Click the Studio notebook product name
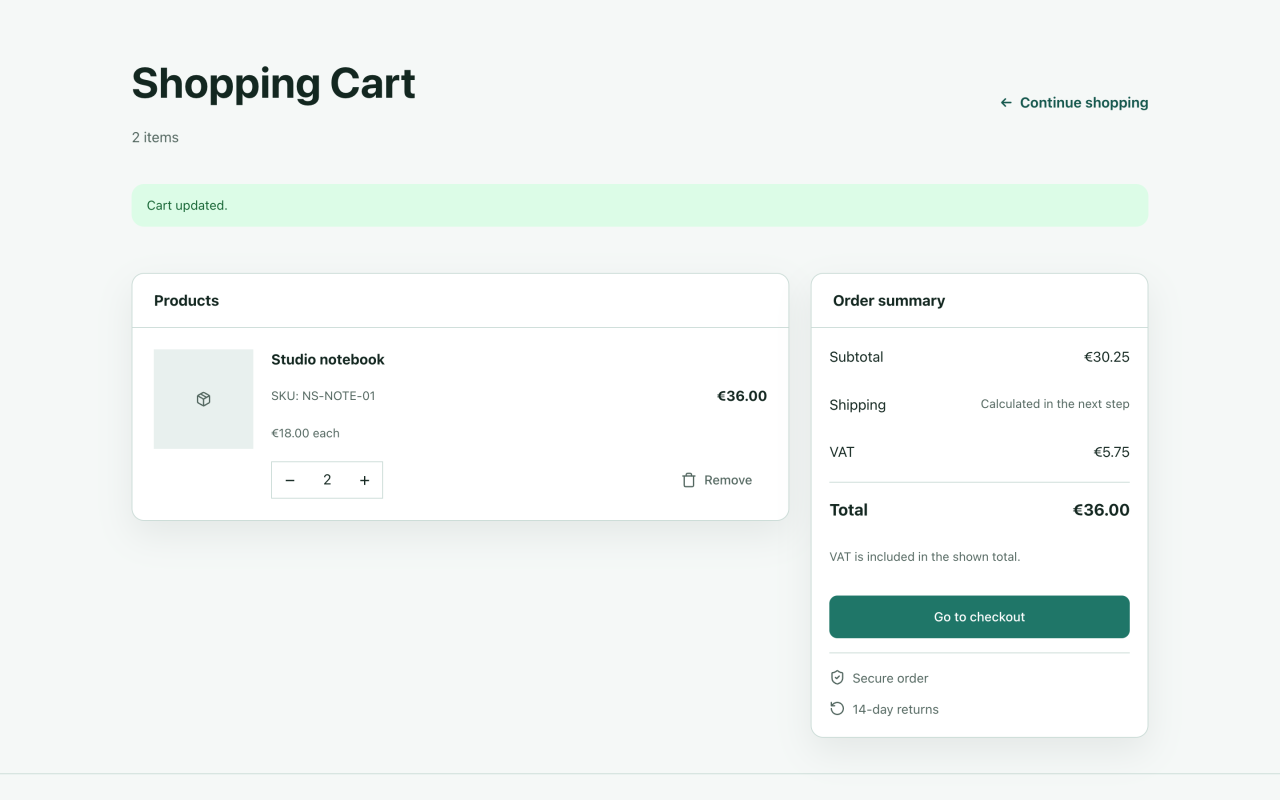The image size is (1280, 800). click(x=328, y=359)
